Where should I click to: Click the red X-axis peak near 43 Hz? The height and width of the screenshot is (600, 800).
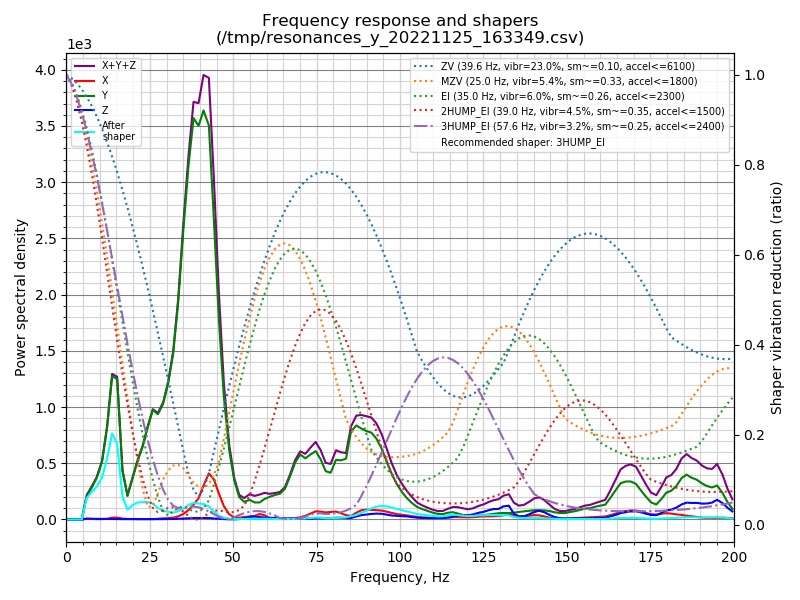209,474
